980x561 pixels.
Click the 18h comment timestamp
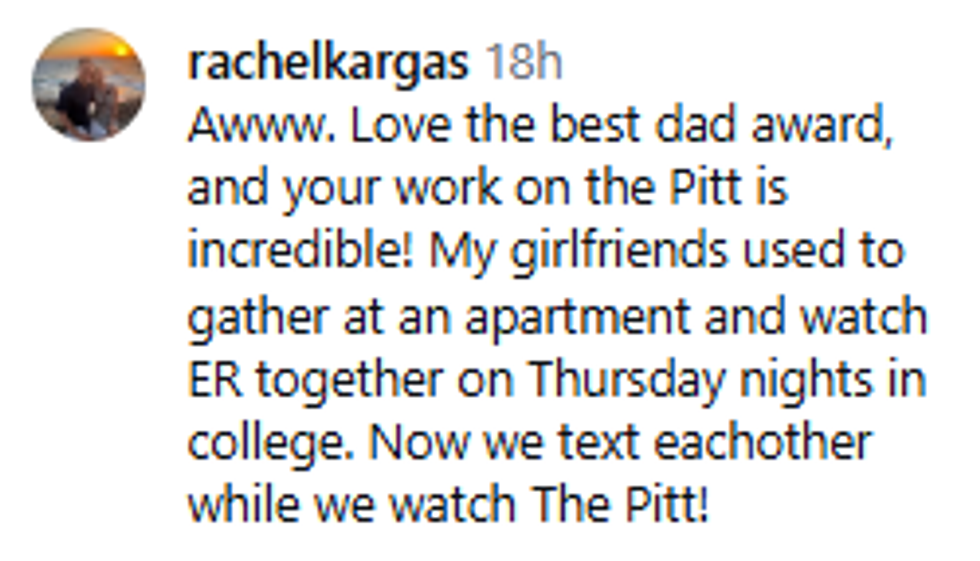(523, 64)
